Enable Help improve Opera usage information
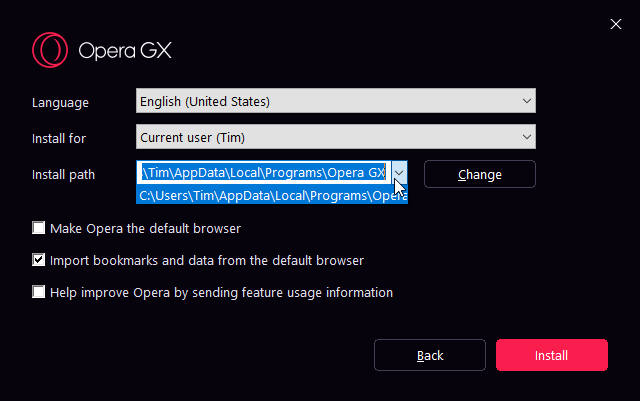Image resolution: width=640 pixels, height=401 pixels. (x=38, y=292)
